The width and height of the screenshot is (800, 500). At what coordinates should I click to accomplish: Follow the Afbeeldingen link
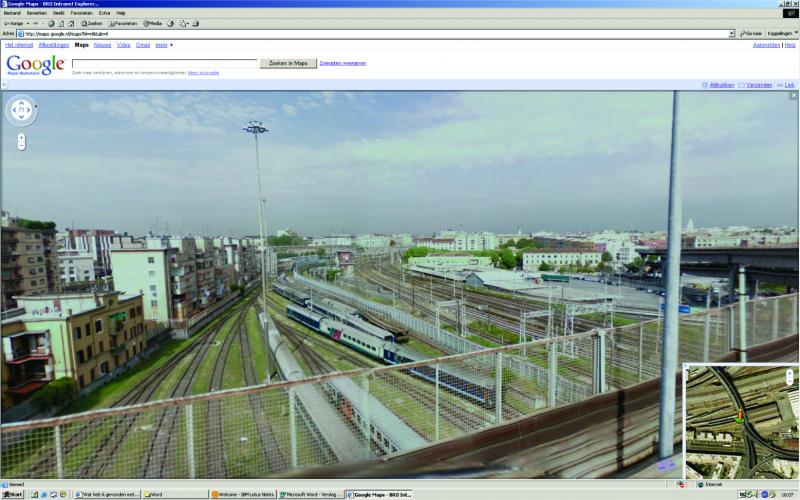54,45
